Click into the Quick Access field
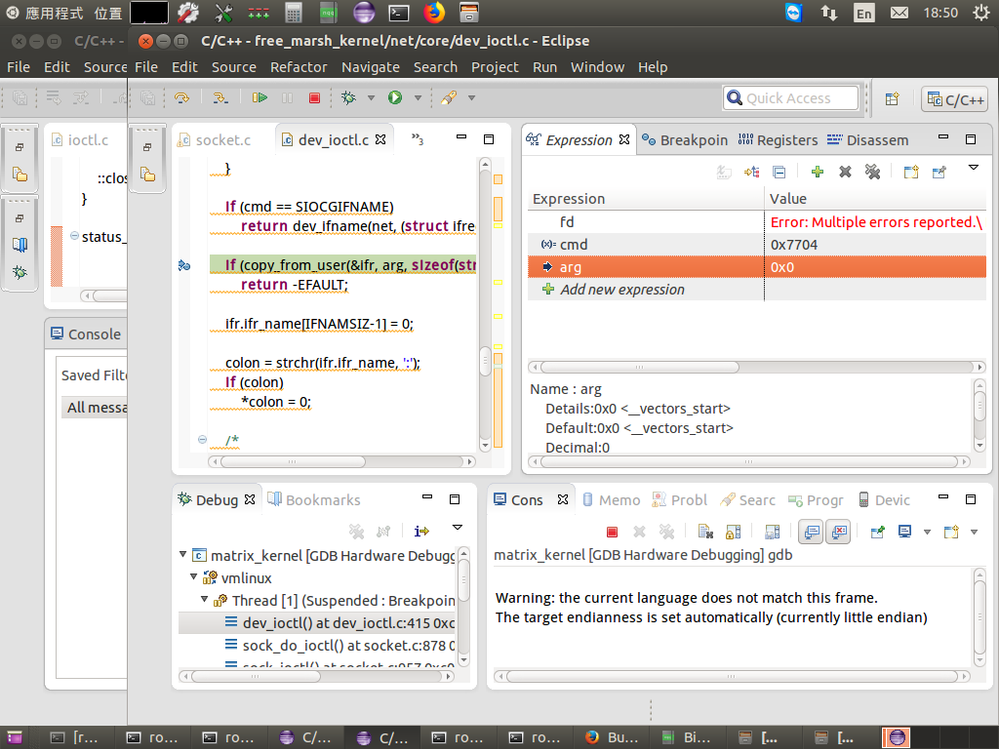 pyautogui.click(x=791, y=98)
